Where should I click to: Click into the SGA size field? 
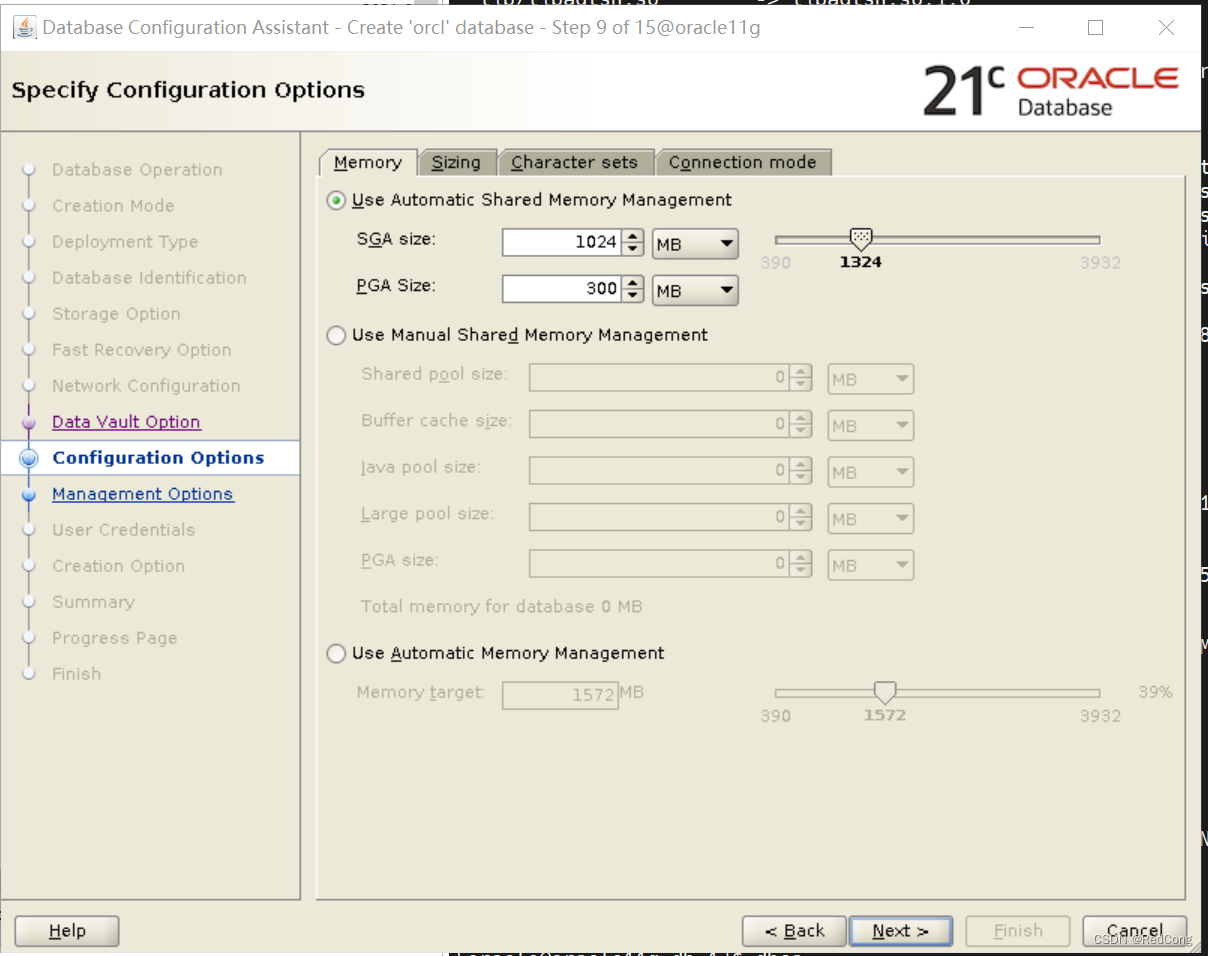pyautogui.click(x=561, y=243)
